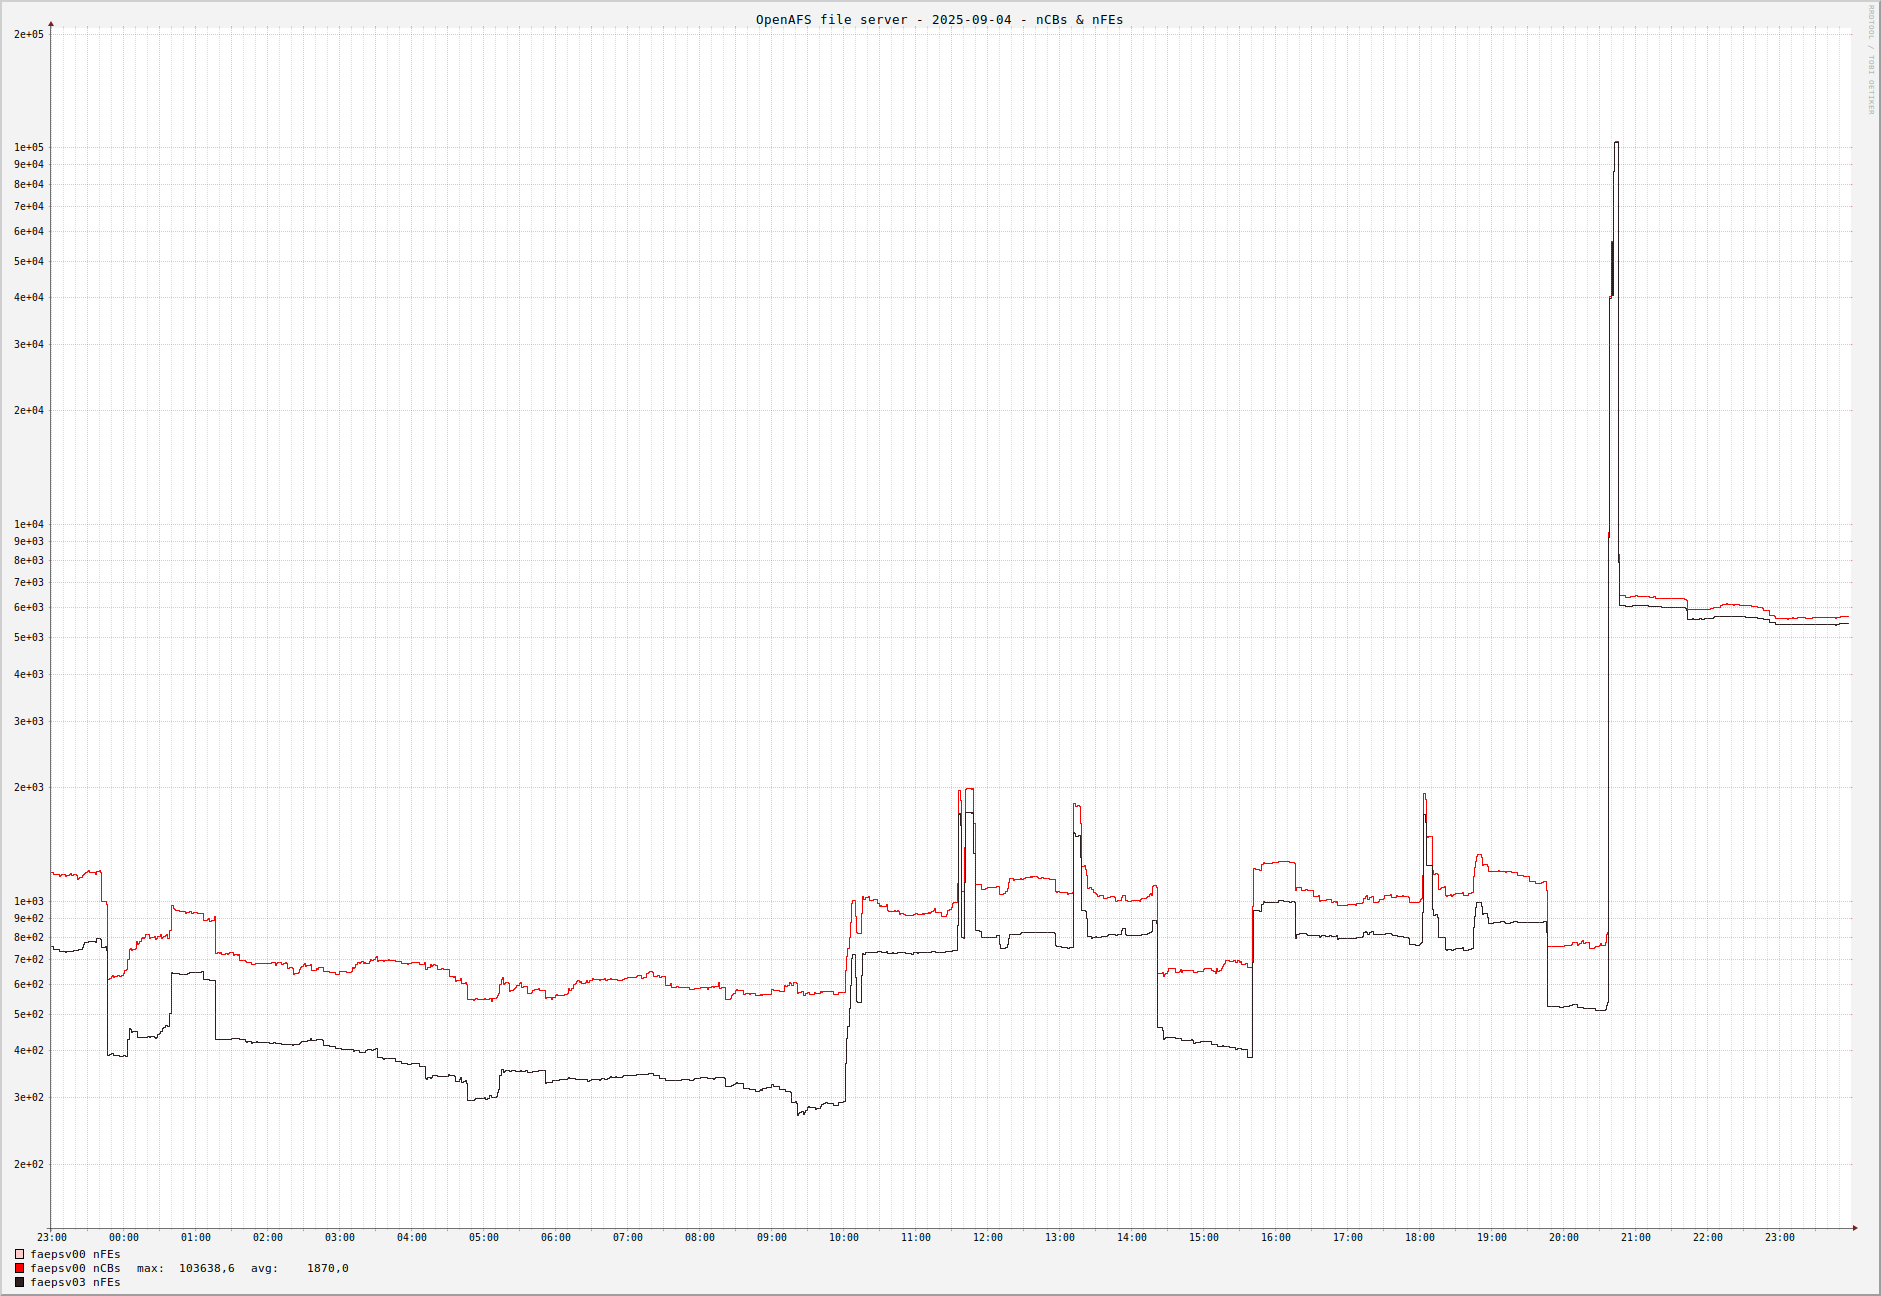Click the red arrow at the x-axis end
Viewport: 1881px width, 1296px height.
pyautogui.click(x=1855, y=1228)
